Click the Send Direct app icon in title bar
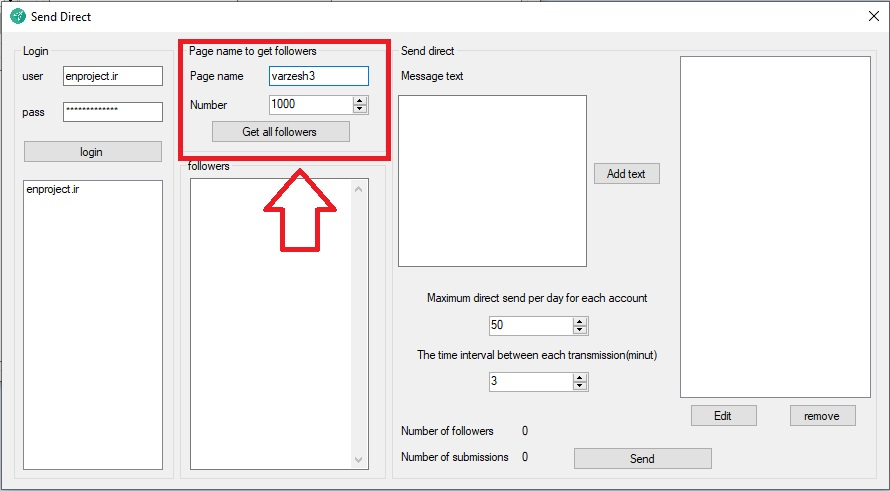Image resolution: width=890 pixels, height=491 pixels. 17,16
